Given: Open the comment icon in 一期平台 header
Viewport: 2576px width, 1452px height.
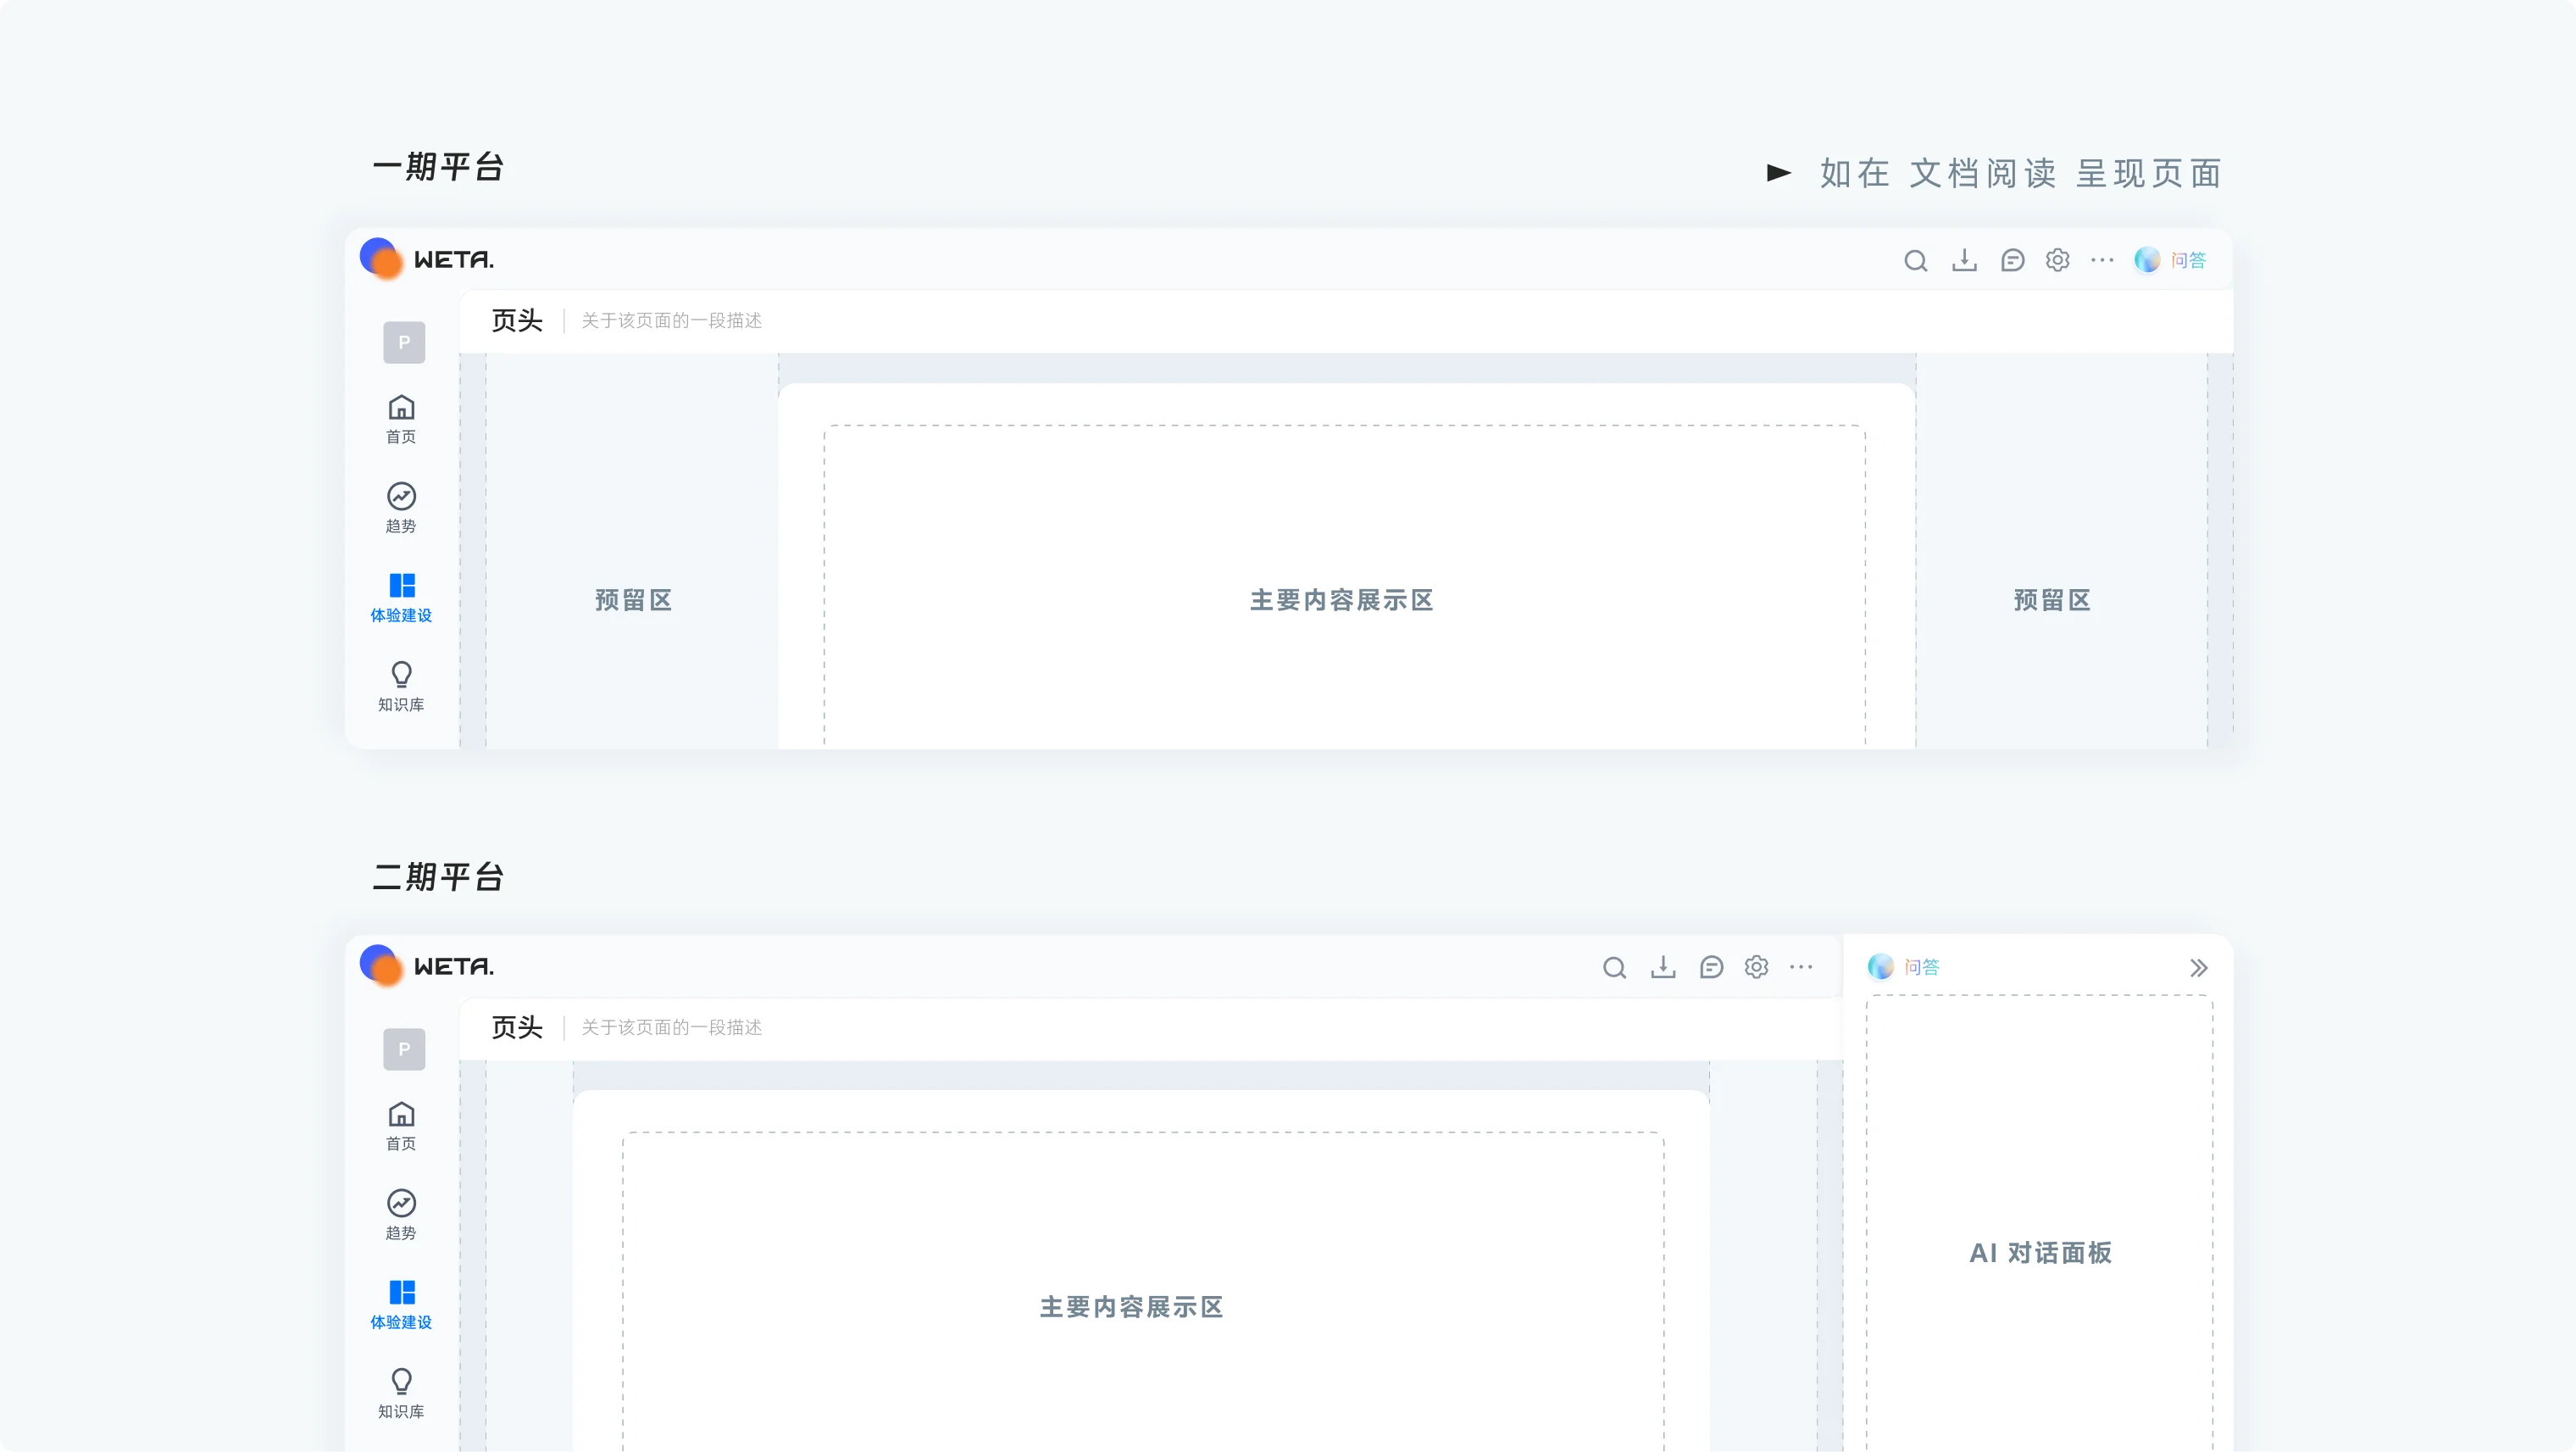Looking at the screenshot, I should pos(2012,261).
